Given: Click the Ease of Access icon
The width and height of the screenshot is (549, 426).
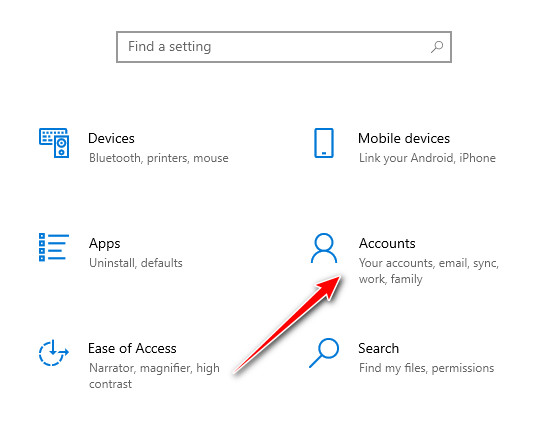Looking at the screenshot, I should coord(53,352).
